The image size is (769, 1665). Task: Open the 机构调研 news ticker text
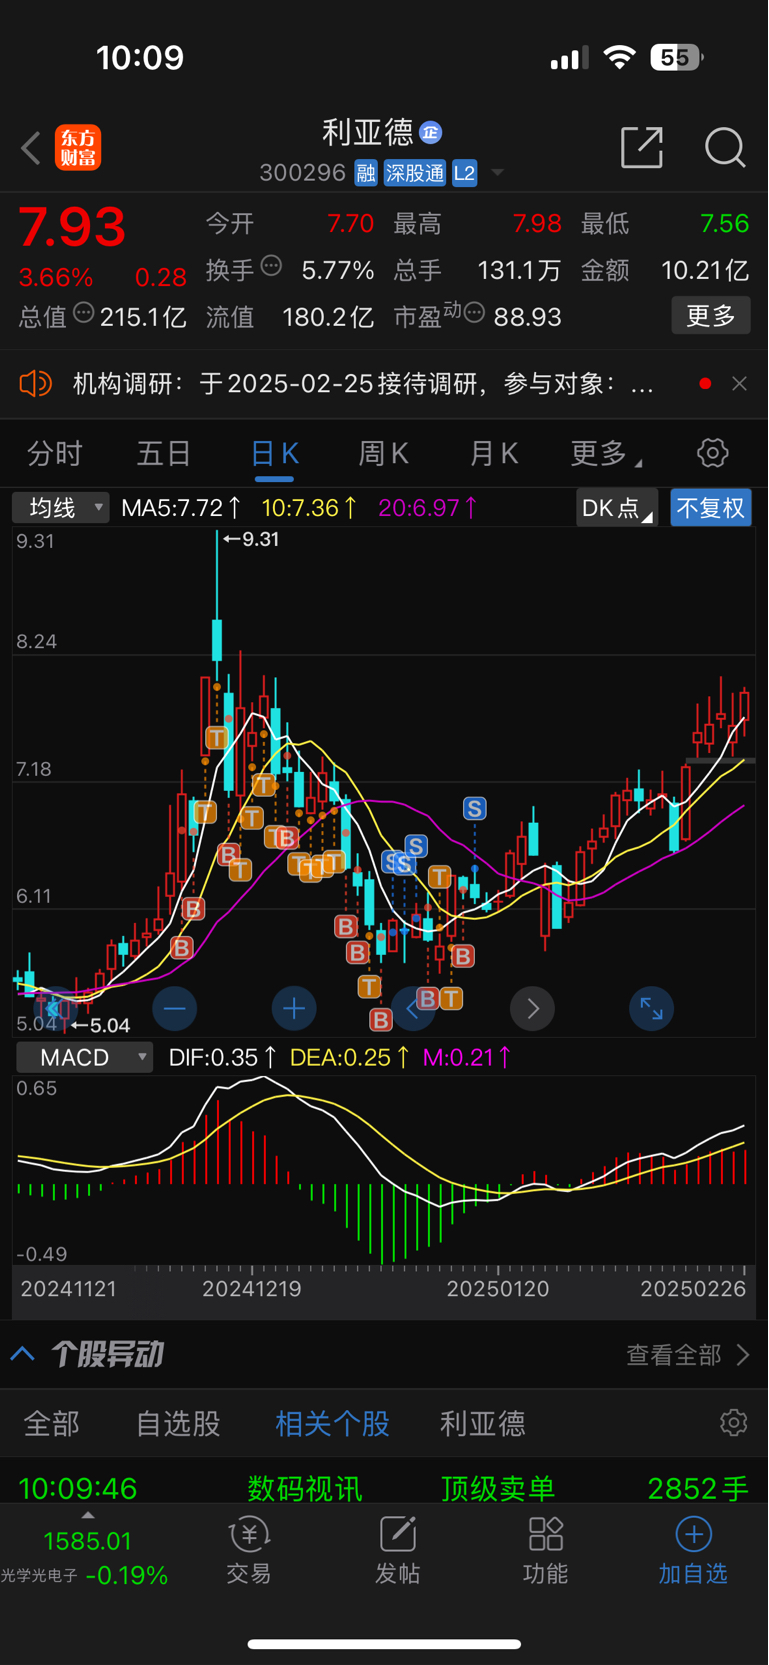coord(363,383)
